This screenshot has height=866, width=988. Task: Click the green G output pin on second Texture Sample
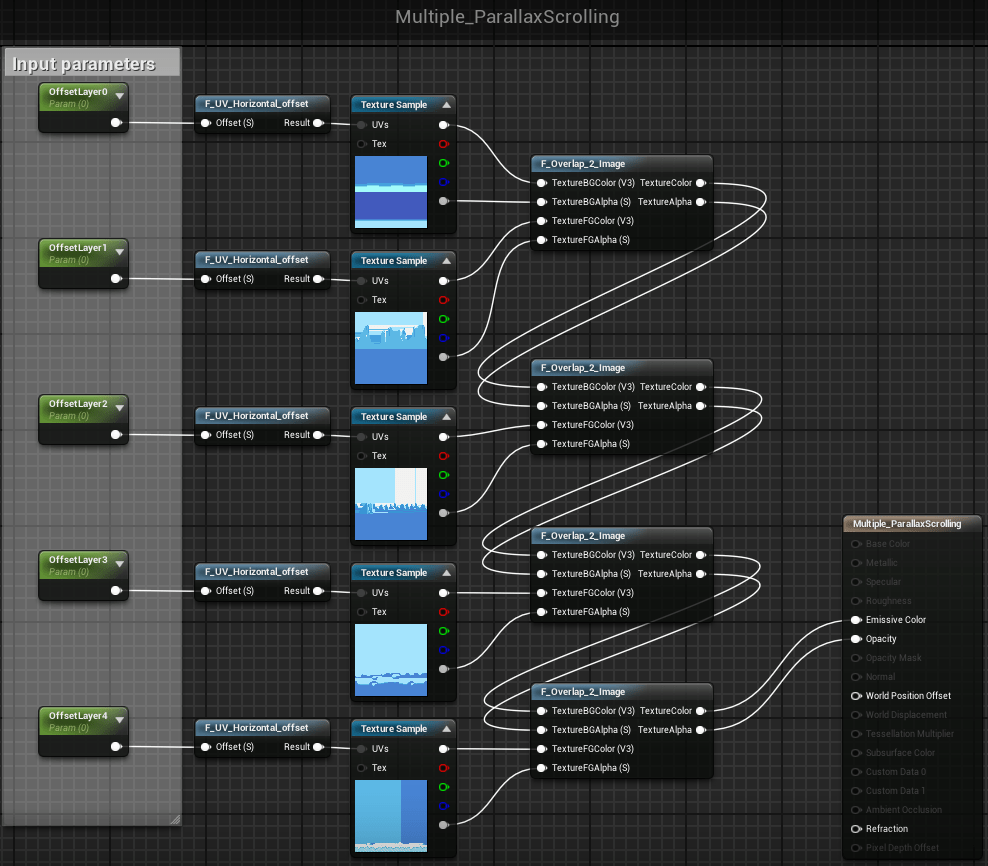pos(444,319)
